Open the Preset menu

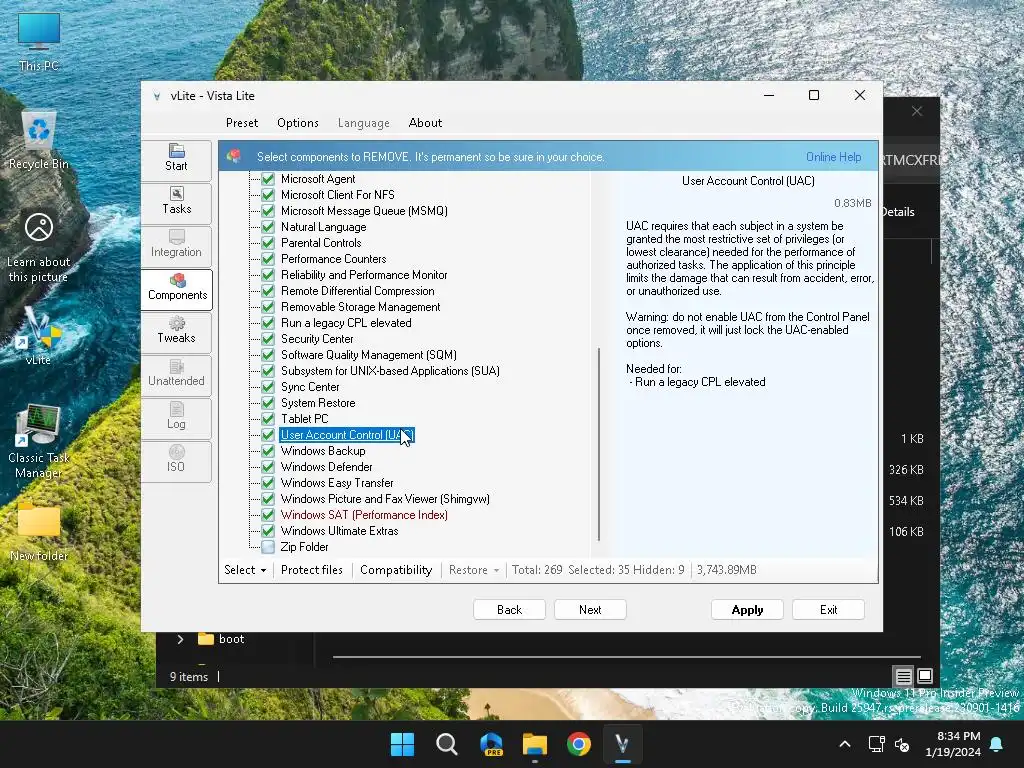point(242,123)
